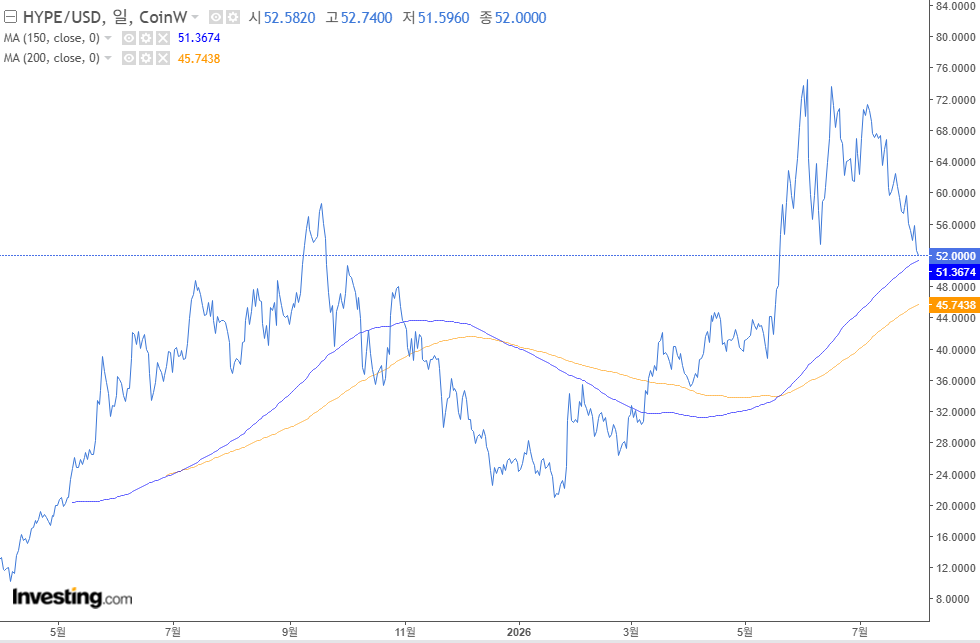The width and height of the screenshot is (980, 643).
Task: Open dropdown arrow next to MA (200, close, 0)
Action: [108, 58]
